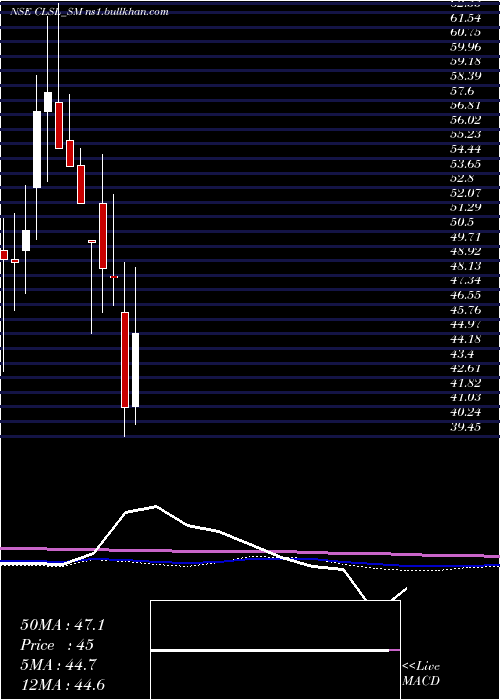
Task: Select the 51.29 price axis label
Action: pos(466,207)
